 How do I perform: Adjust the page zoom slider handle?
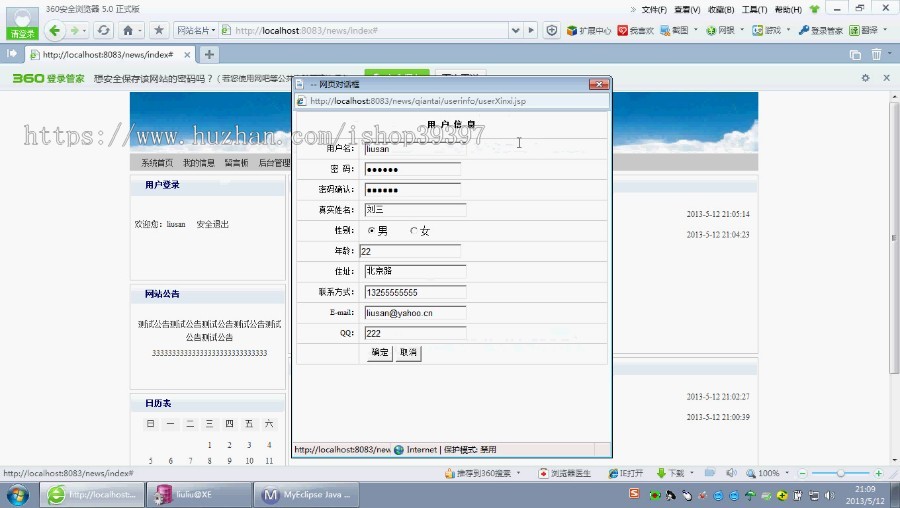pyautogui.click(x=840, y=474)
